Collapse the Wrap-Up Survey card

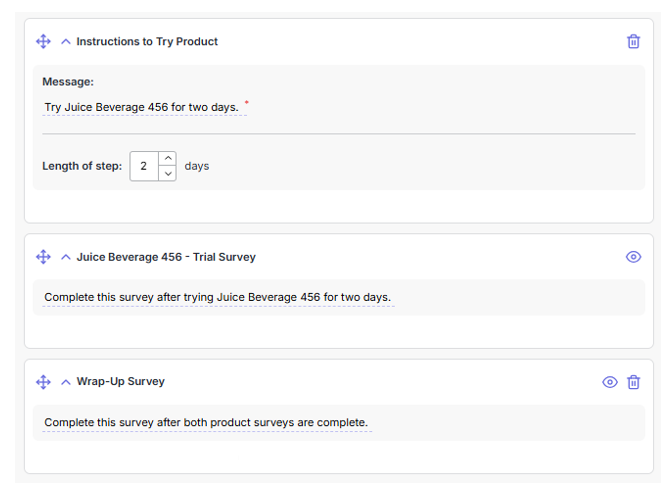[66, 382]
